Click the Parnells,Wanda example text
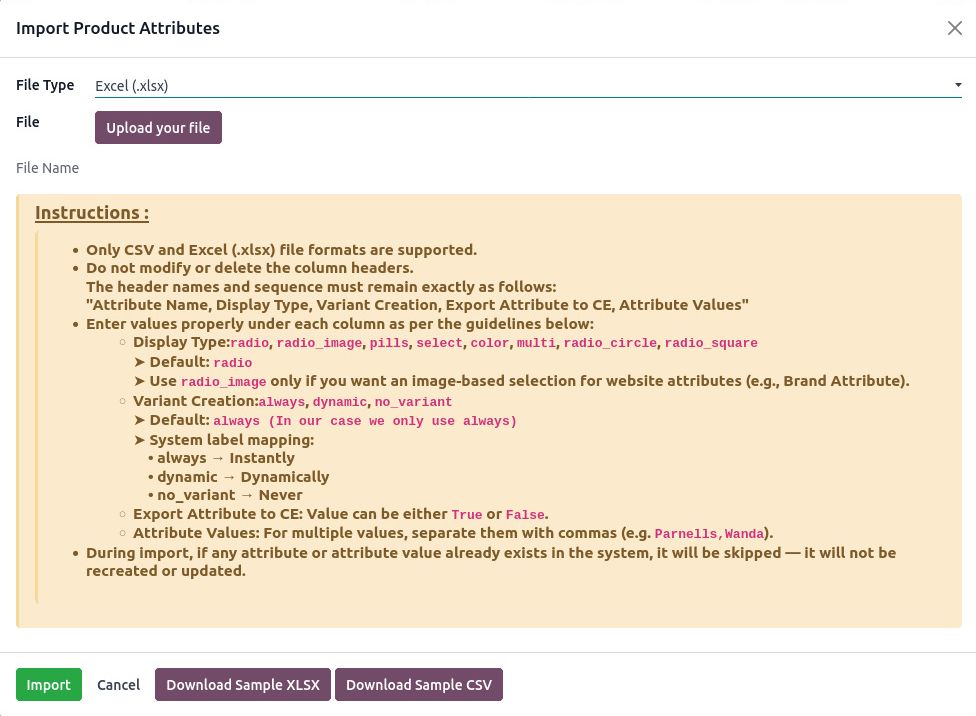Viewport: 976px width, 716px height. point(709,533)
